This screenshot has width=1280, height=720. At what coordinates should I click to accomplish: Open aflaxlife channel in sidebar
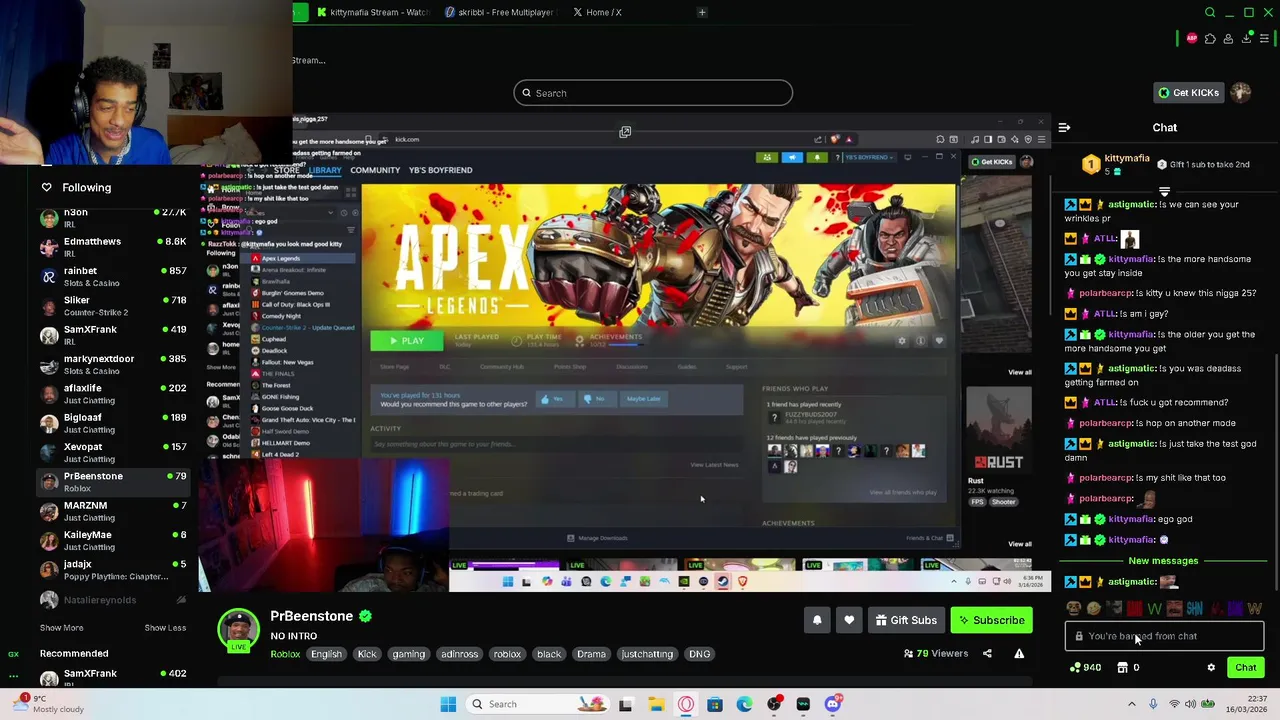[x=113, y=394]
